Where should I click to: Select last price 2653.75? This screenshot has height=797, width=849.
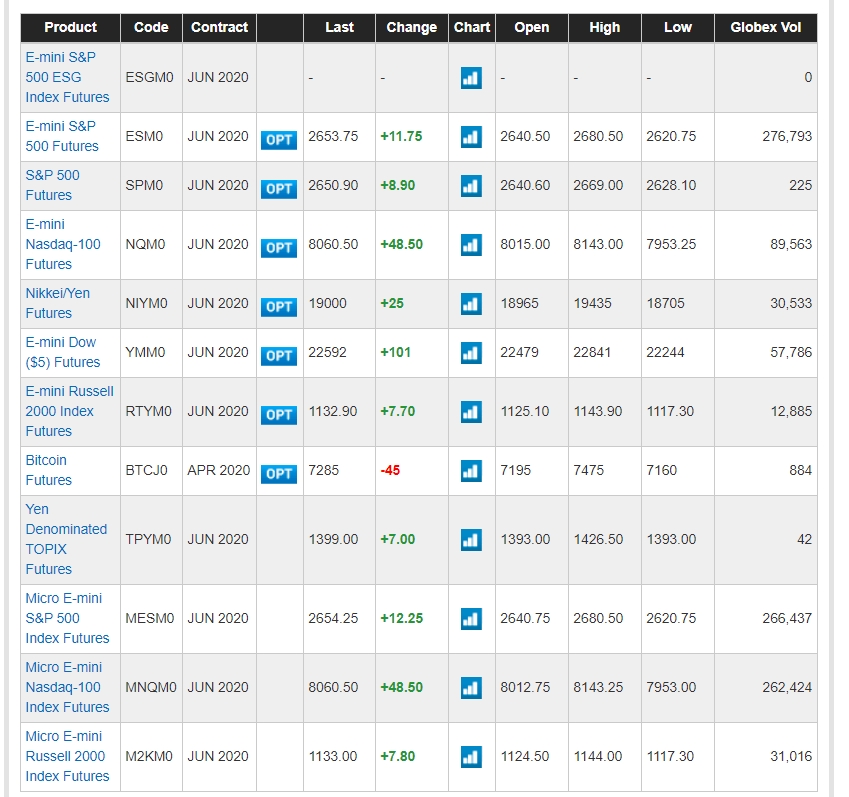[333, 136]
